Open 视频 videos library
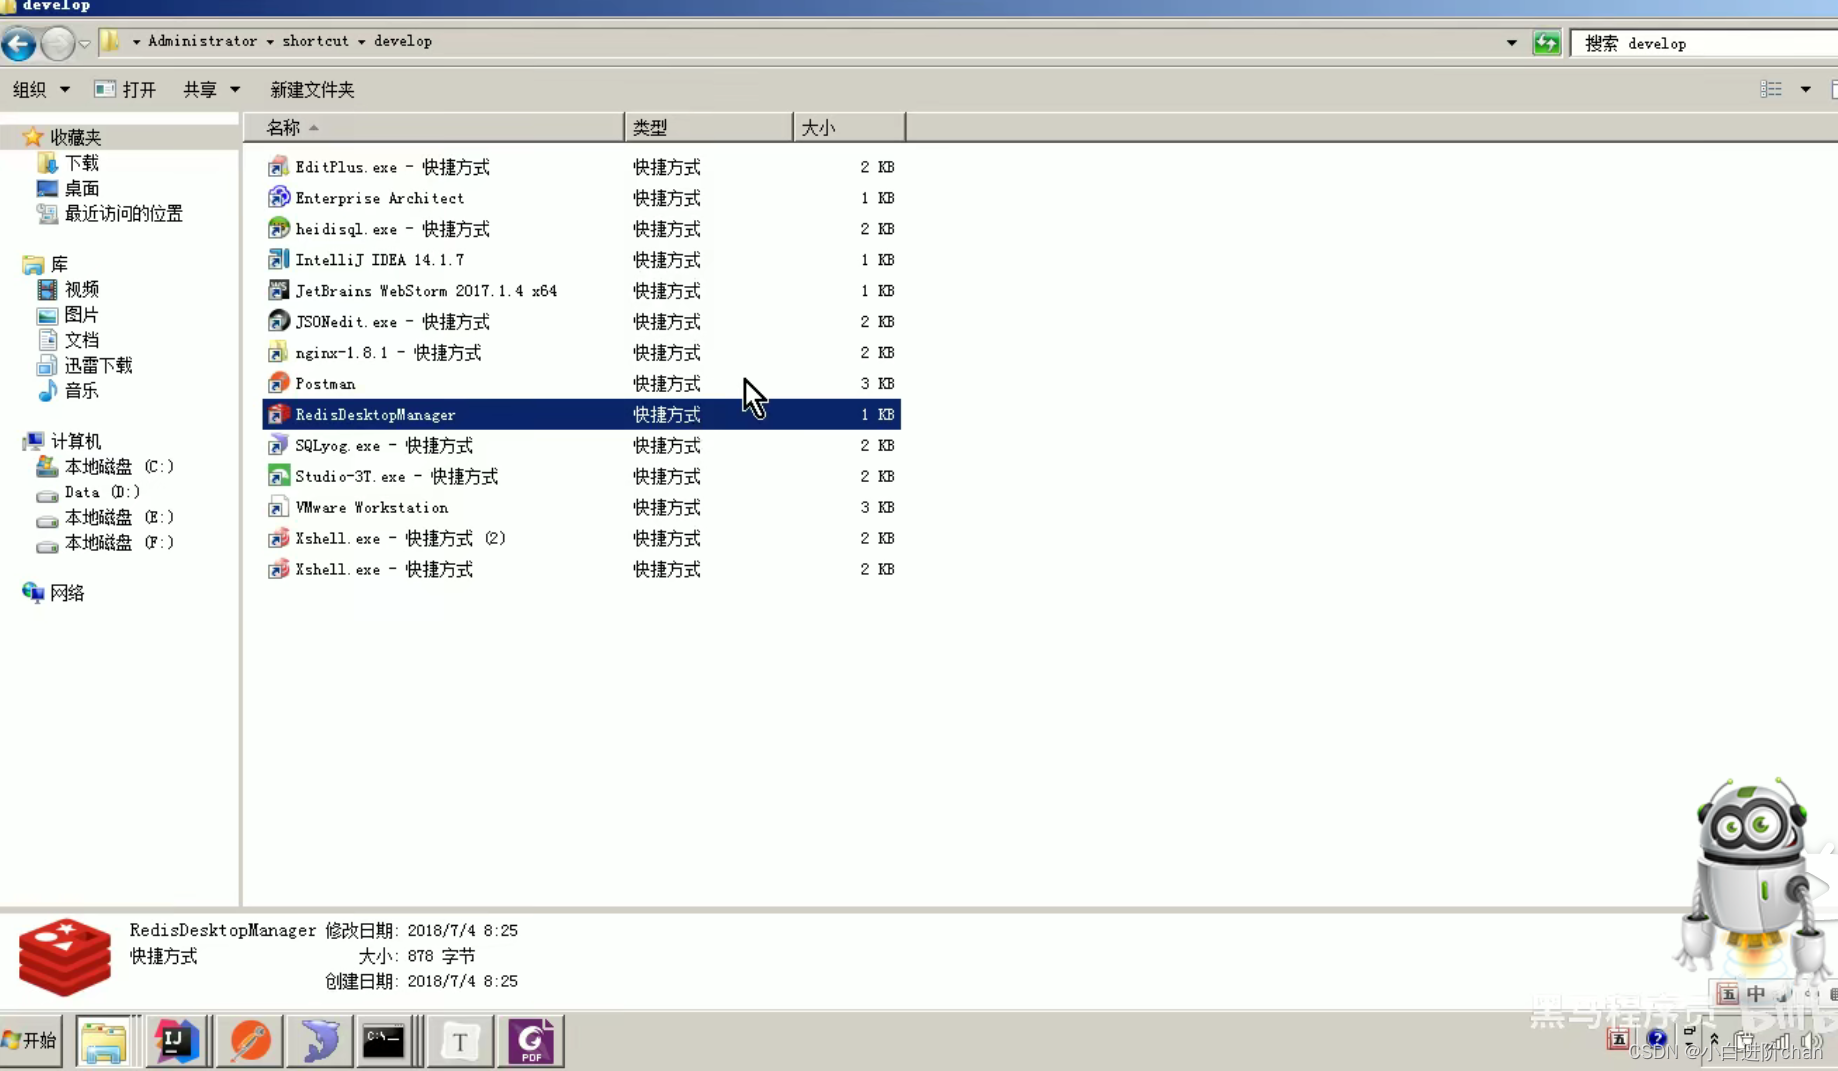Screen dimensions: 1838x1071 (x=81, y=289)
